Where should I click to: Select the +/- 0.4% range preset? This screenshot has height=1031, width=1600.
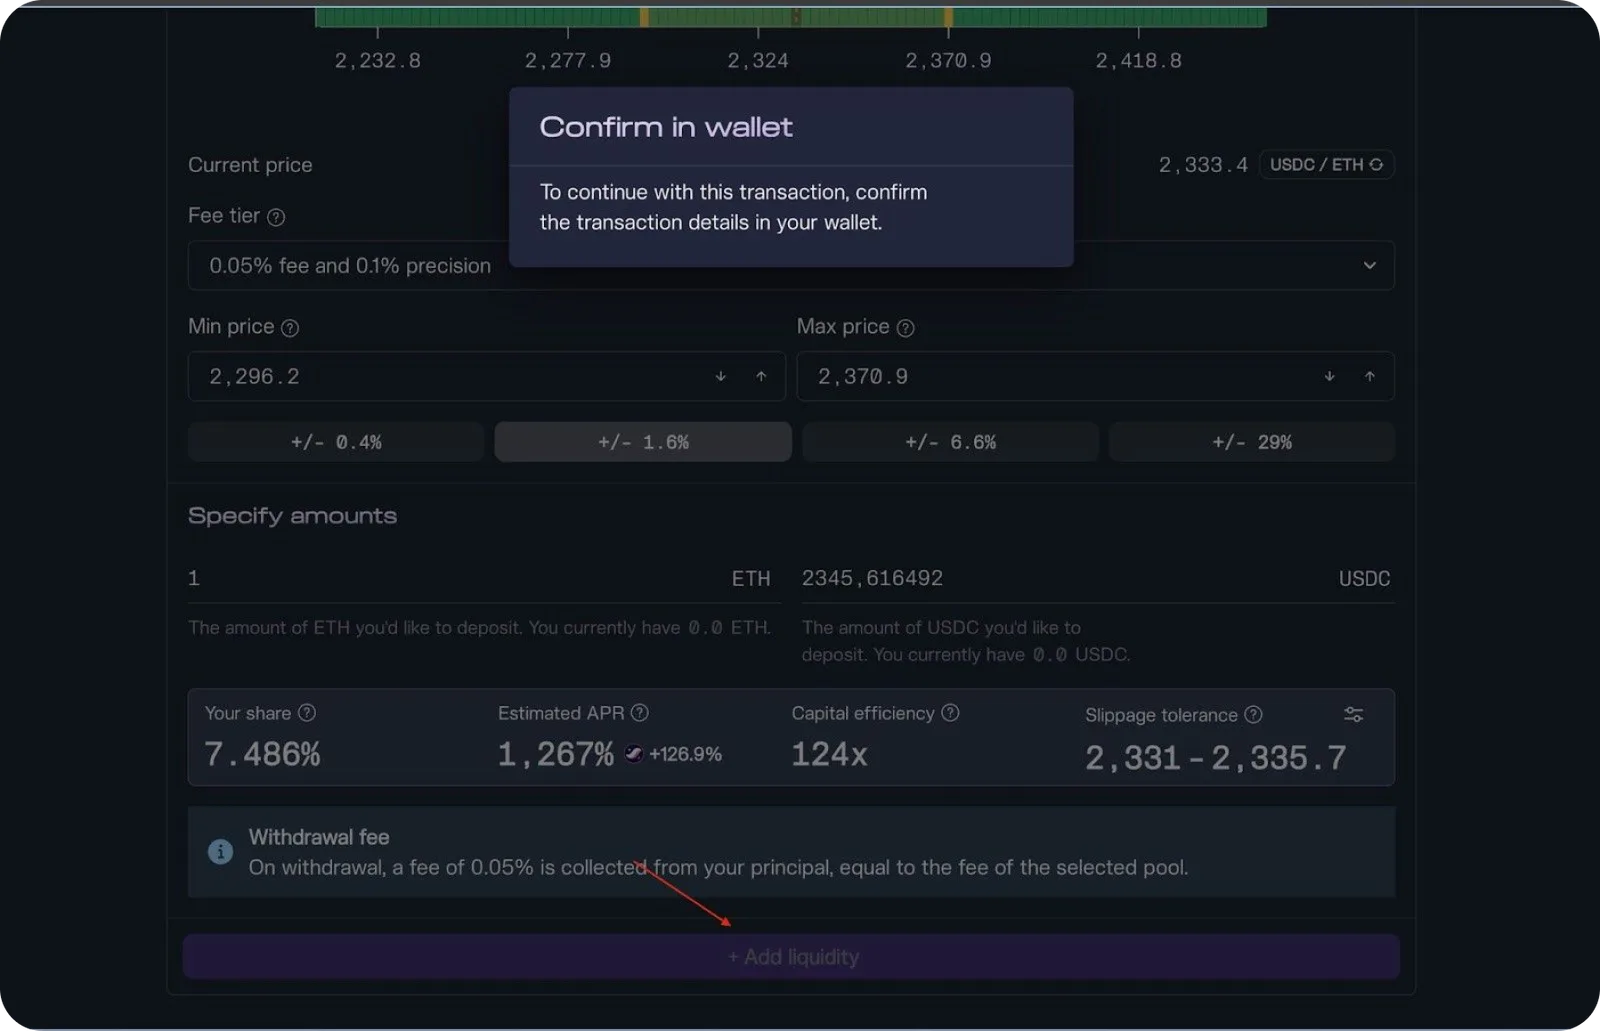pyautogui.click(x=336, y=442)
